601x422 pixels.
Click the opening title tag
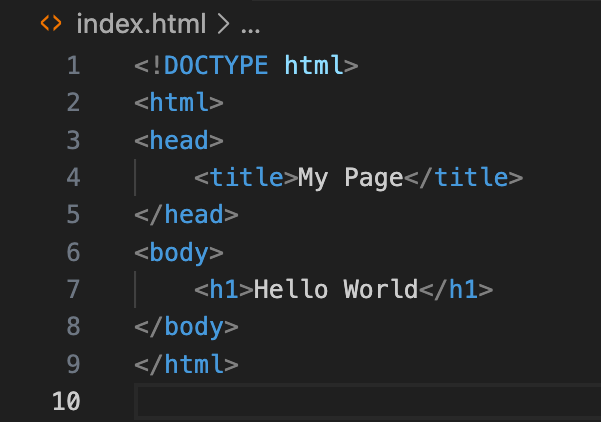(x=246, y=177)
